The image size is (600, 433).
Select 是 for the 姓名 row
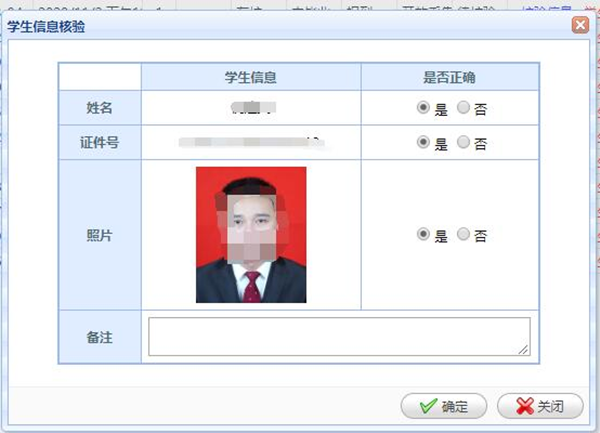click(423, 108)
